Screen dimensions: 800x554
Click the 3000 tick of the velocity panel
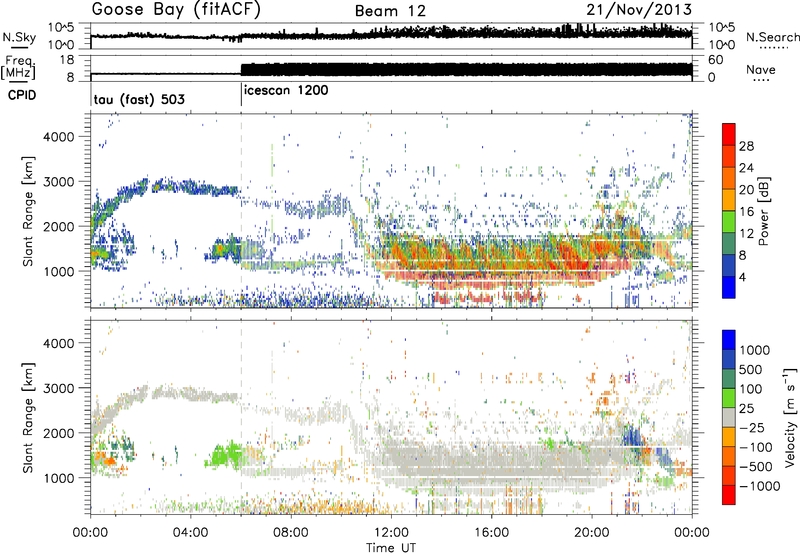58,388
